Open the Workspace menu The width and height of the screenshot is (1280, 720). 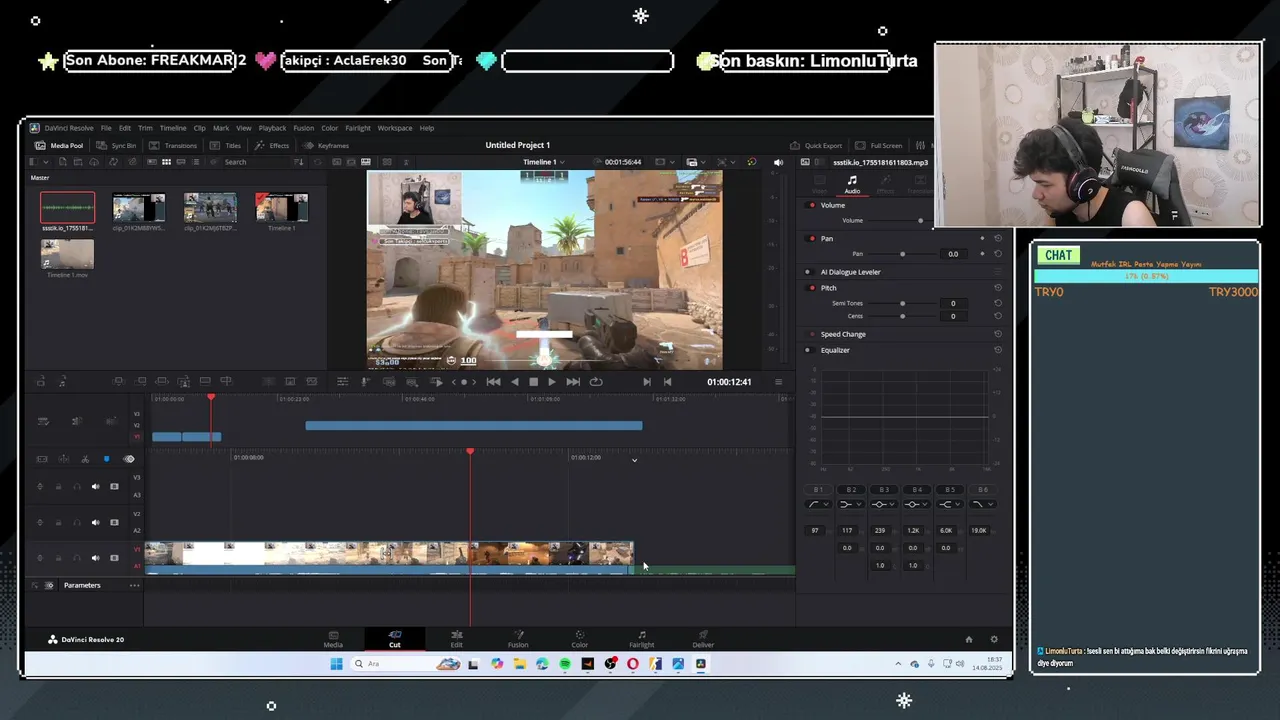coord(394,128)
